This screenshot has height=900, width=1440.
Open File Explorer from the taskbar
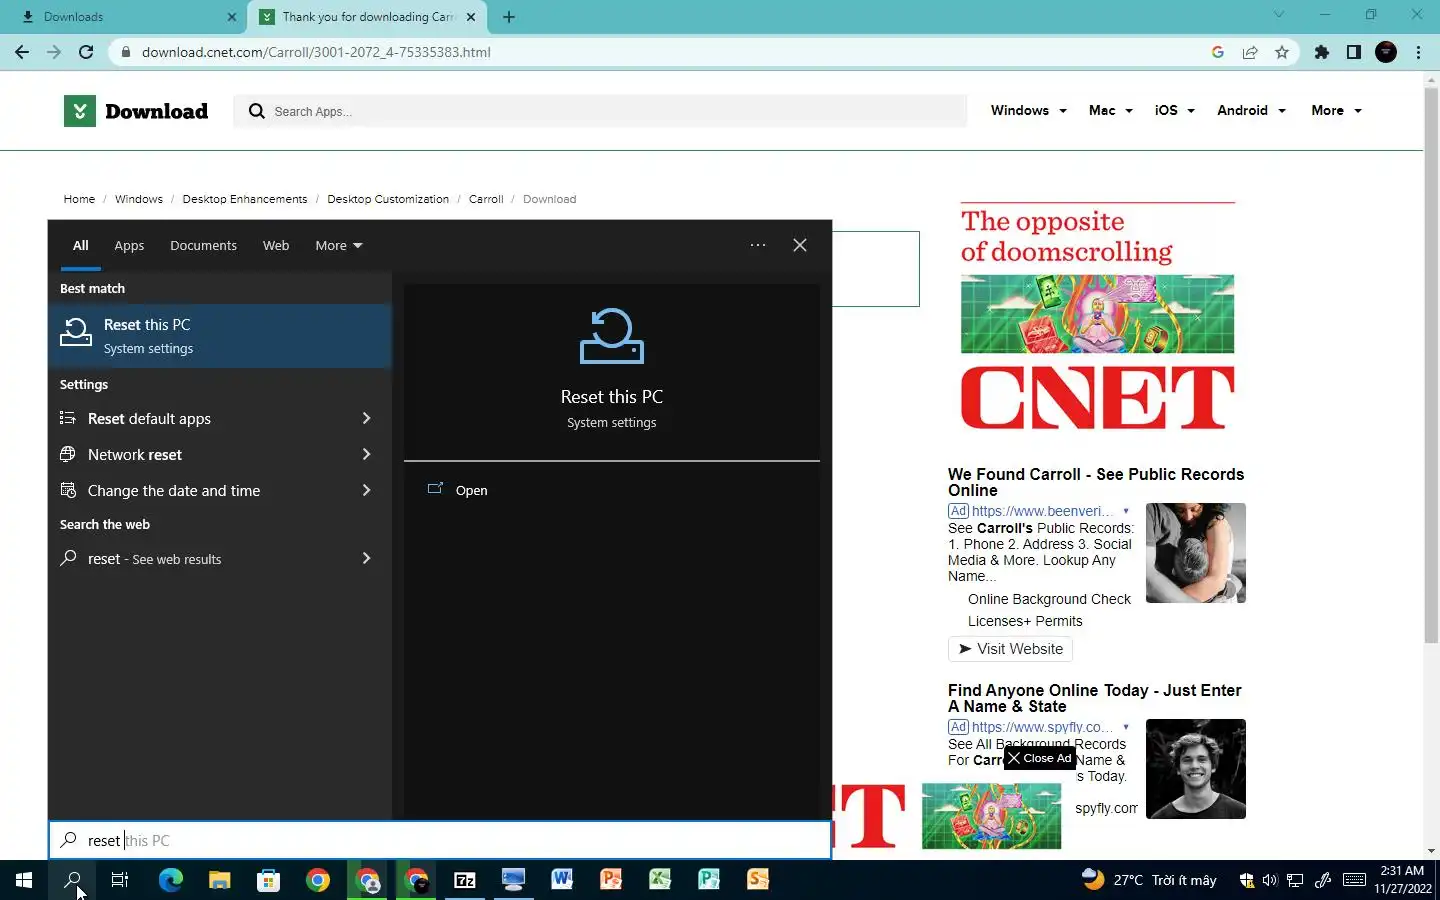point(220,880)
